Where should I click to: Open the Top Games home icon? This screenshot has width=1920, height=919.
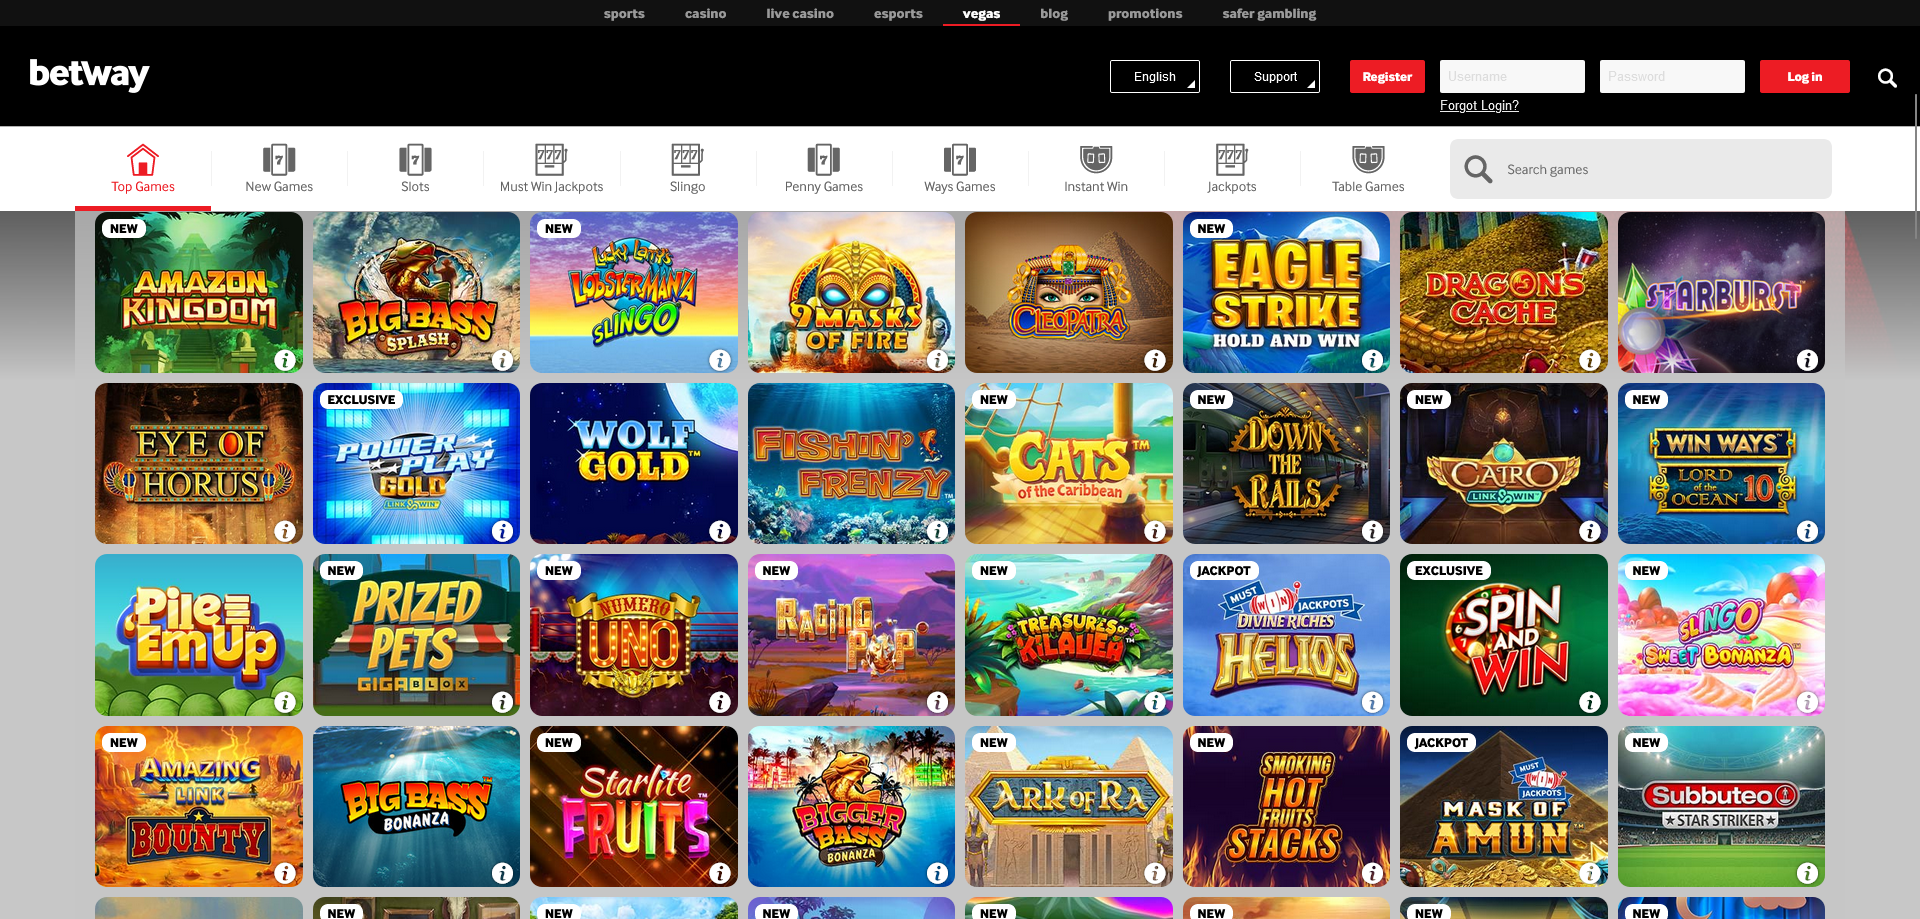(x=143, y=160)
